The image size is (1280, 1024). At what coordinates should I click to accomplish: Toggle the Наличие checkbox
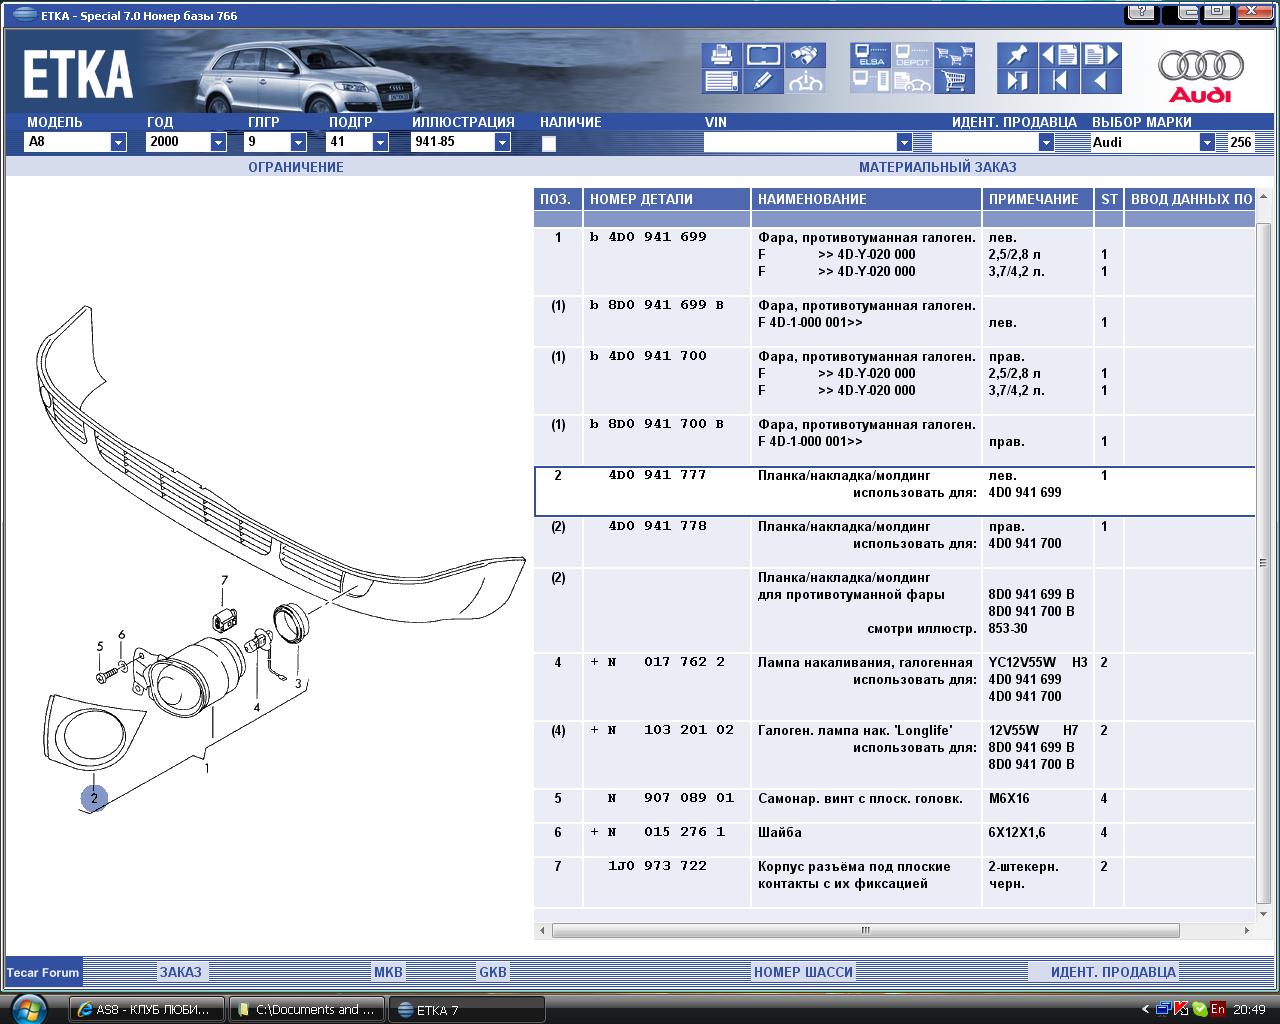[548, 143]
